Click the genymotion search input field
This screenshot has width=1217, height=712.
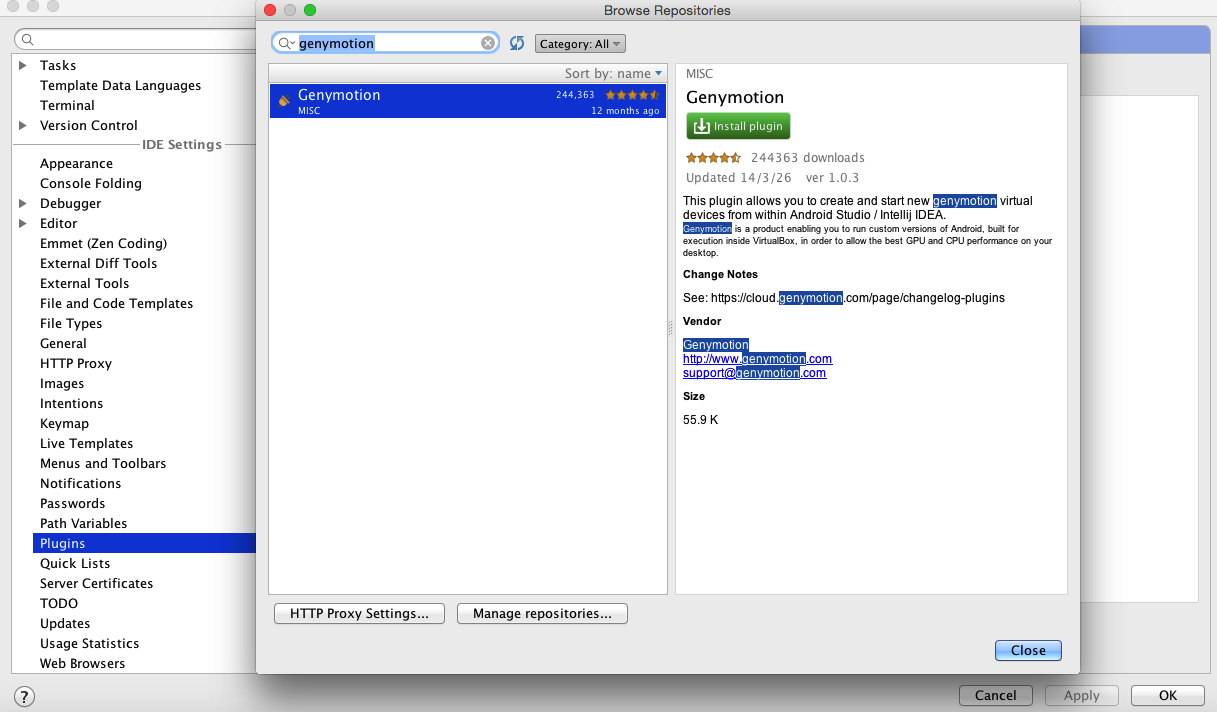[388, 43]
